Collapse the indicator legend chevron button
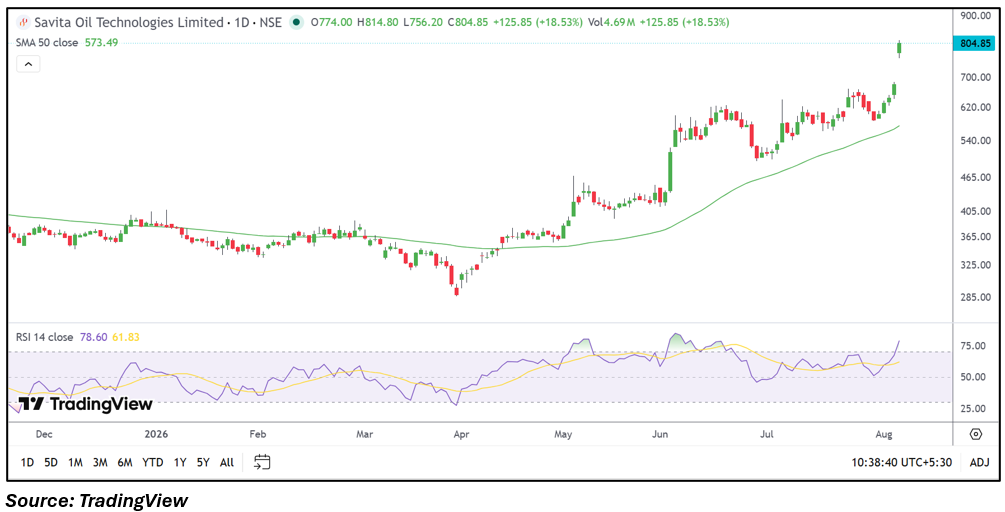The width and height of the screenshot is (1005, 512). tap(29, 64)
